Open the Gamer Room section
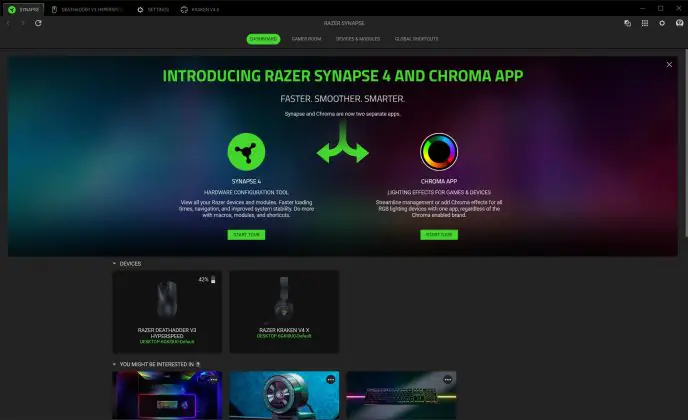Image resolution: width=688 pixels, height=420 pixels. pyautogui.click(x=306, y=39)
